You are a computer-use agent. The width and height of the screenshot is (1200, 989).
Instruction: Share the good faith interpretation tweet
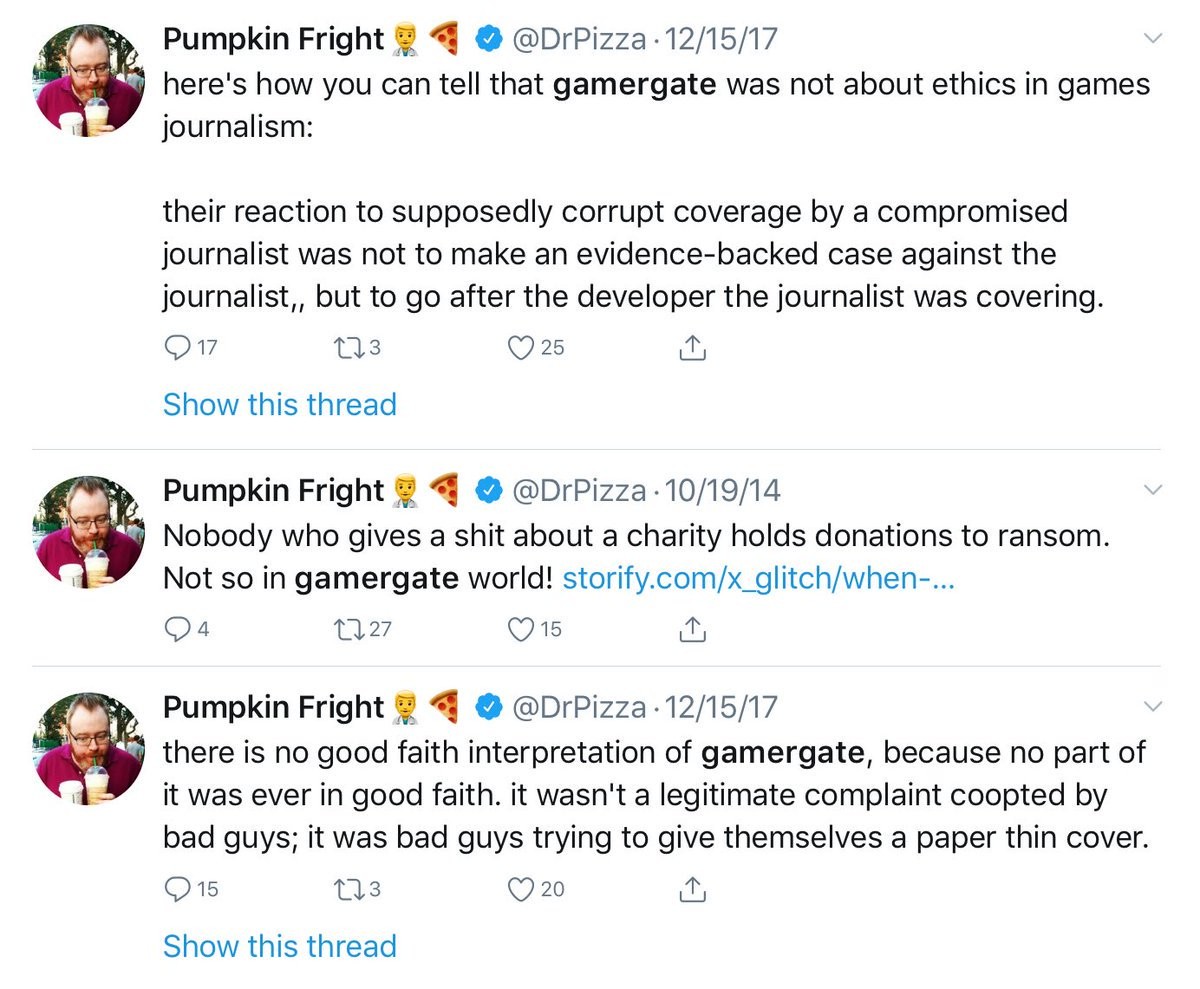693,888
